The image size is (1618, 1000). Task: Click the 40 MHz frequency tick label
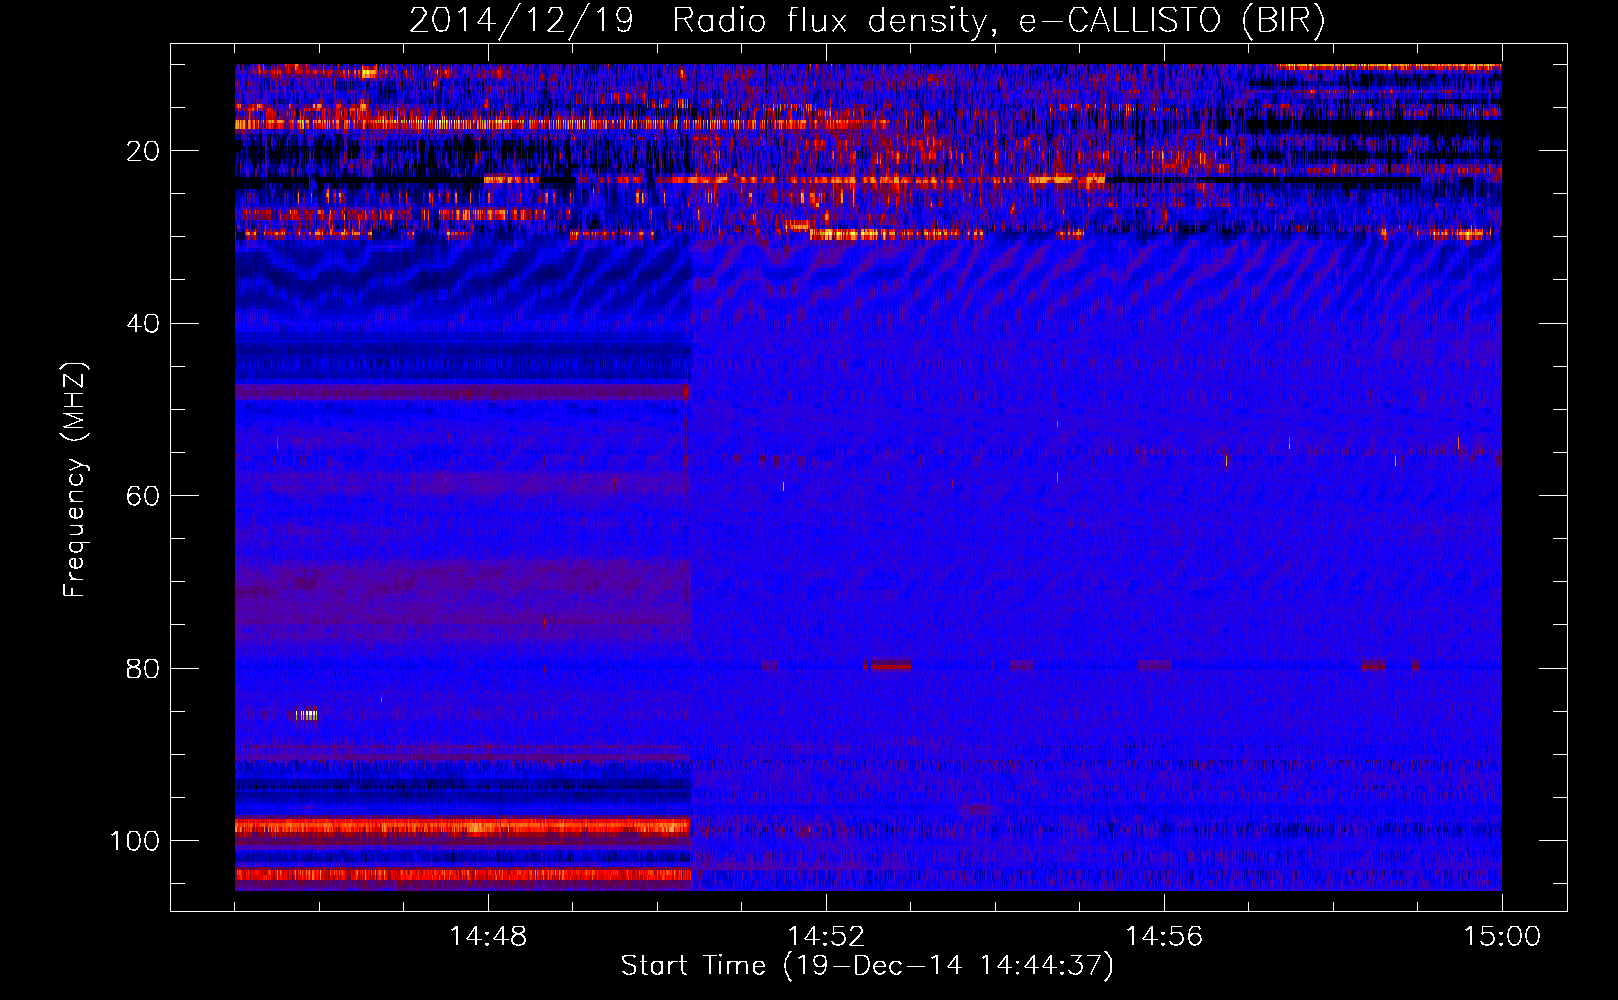[x=144, y=324]
